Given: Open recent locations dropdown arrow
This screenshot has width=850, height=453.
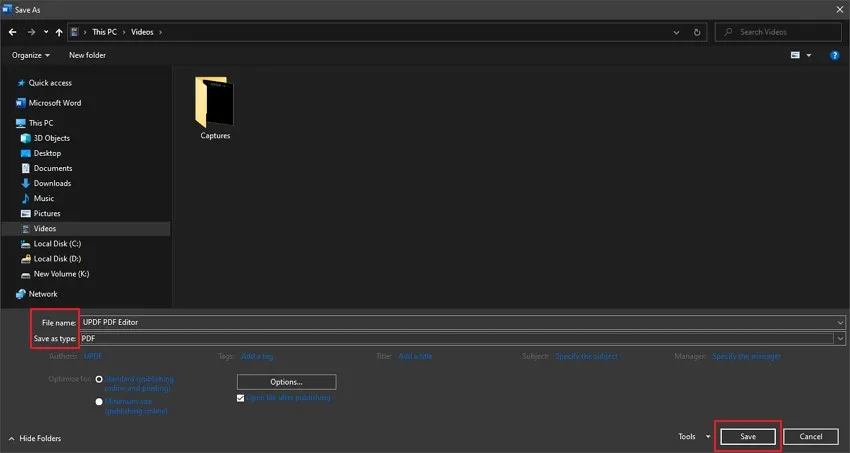Looking at the screenshot, I should coord(46,32).
